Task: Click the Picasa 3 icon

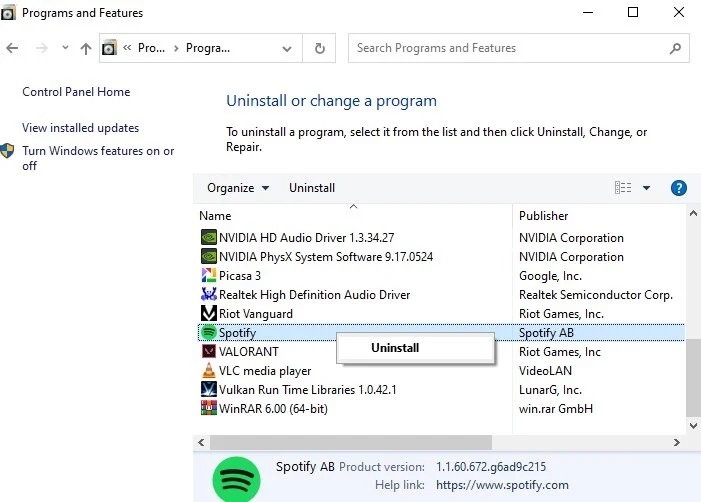Action: 208,275
